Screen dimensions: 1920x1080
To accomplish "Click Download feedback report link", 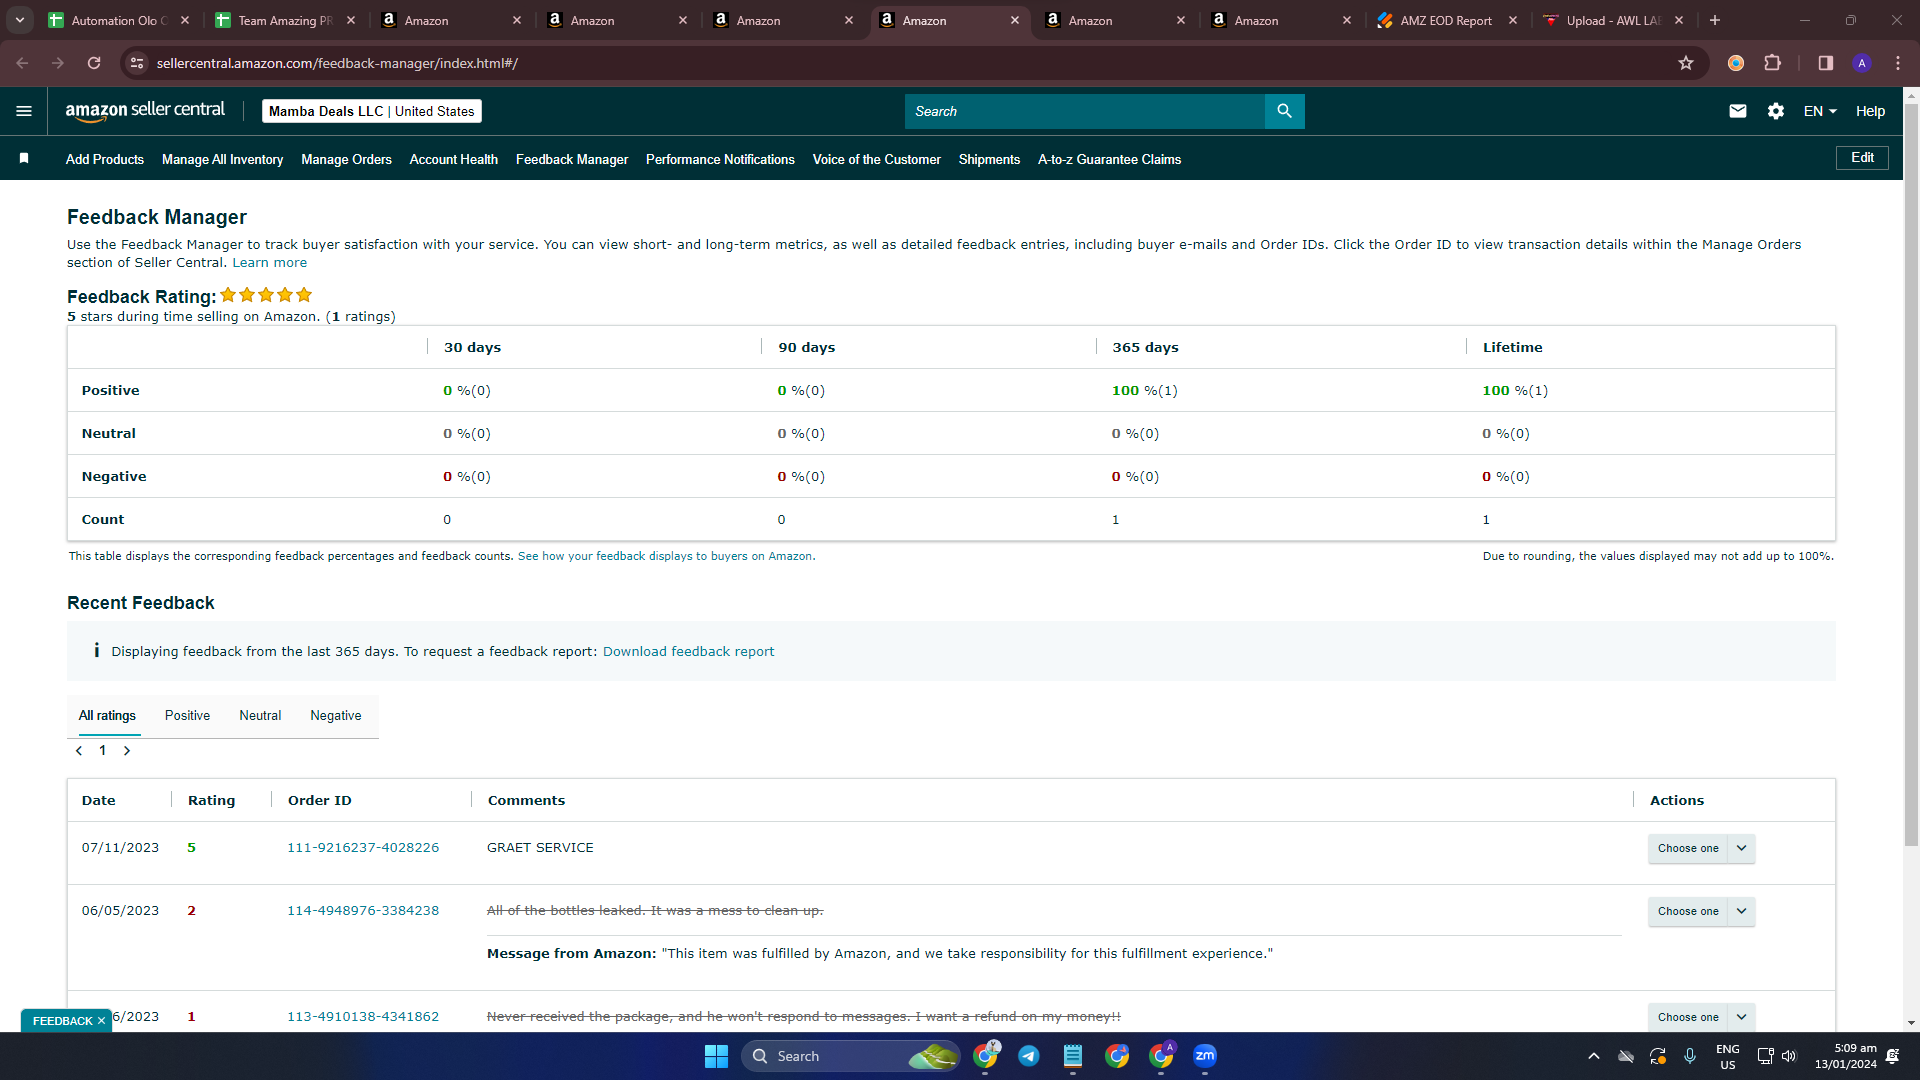I will point(688,652).
